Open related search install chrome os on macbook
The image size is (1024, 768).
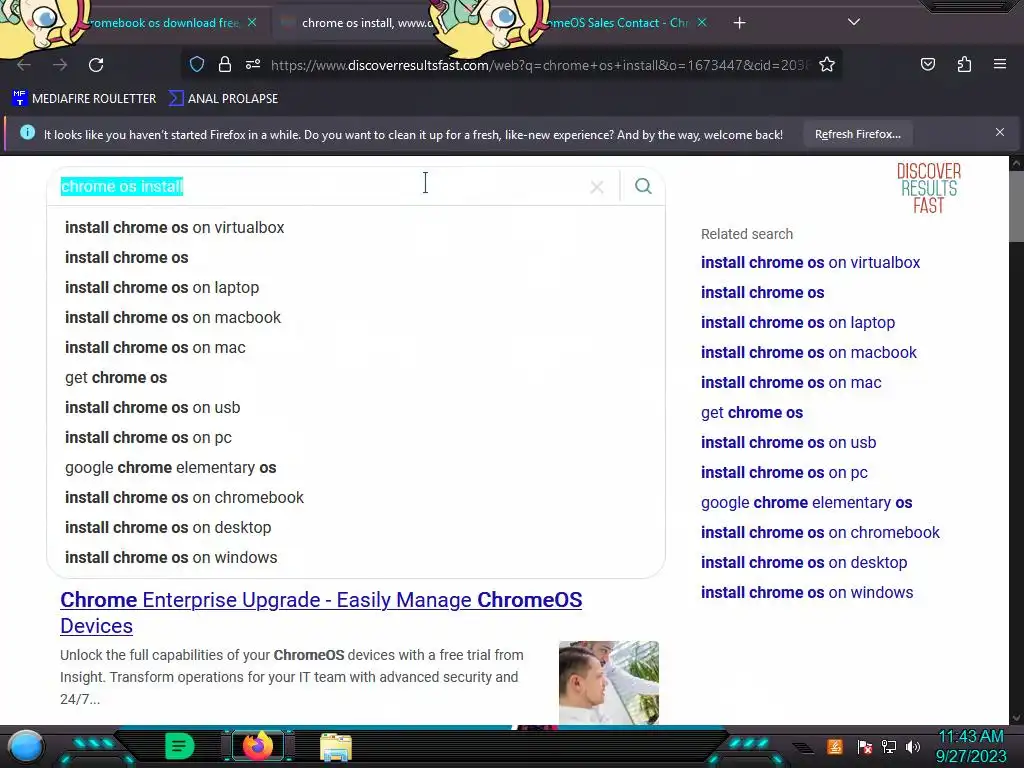pyautogui.click(x=808, y=353)
